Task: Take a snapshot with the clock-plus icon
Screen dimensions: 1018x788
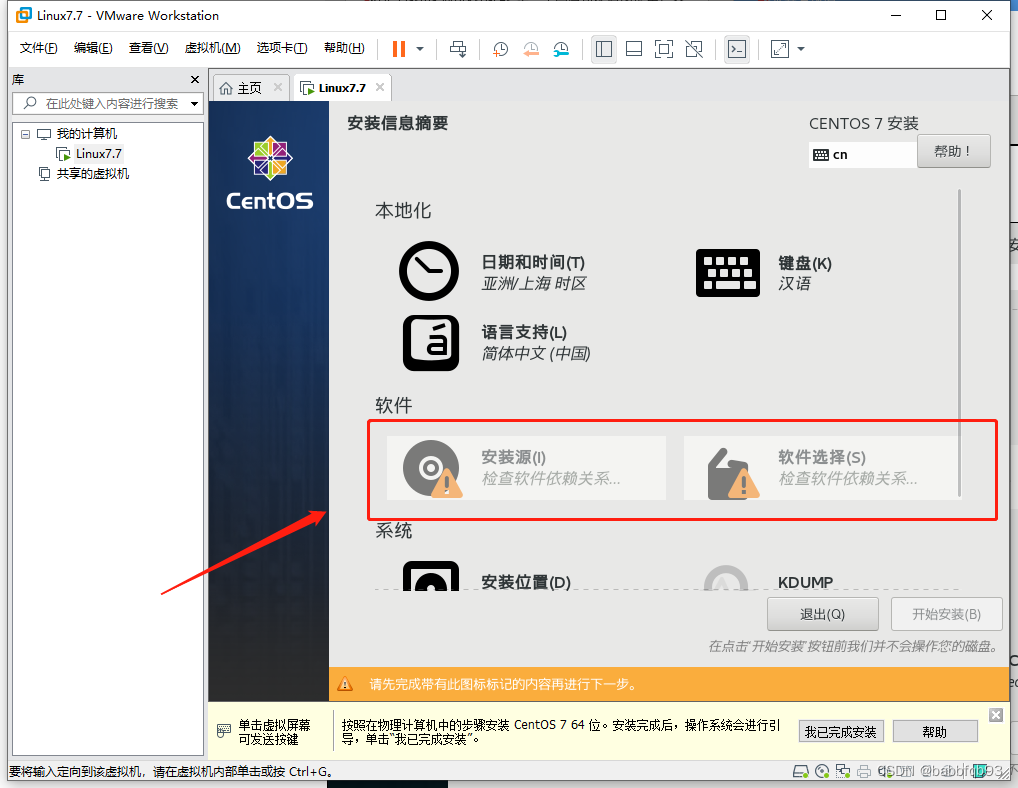Action: (500, 49)
